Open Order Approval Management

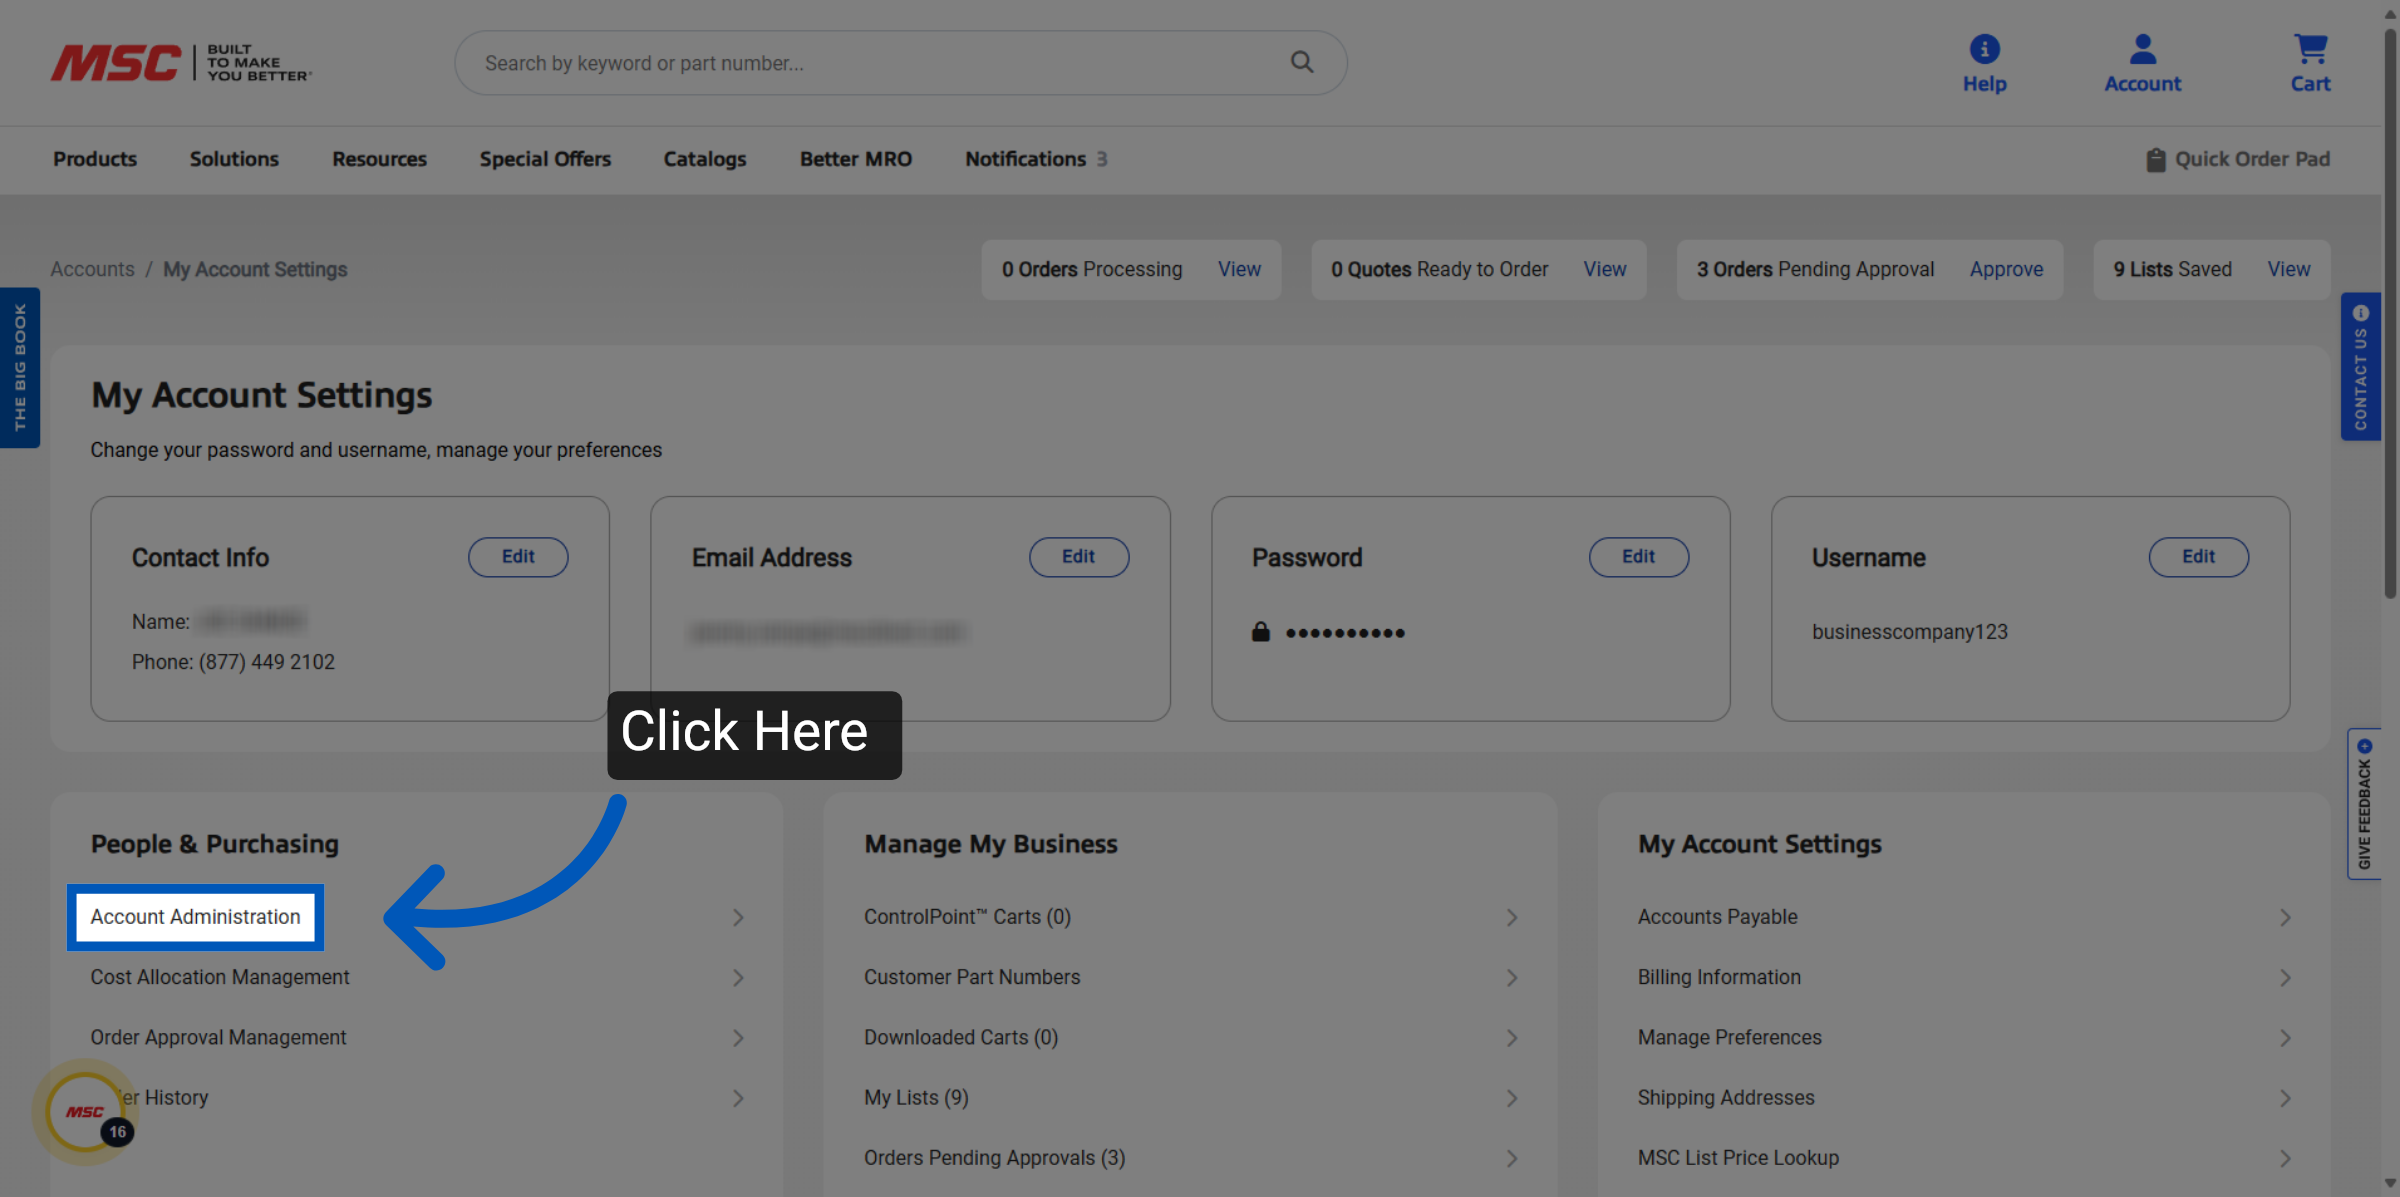pyautogui.click(x=218, y=1037)
